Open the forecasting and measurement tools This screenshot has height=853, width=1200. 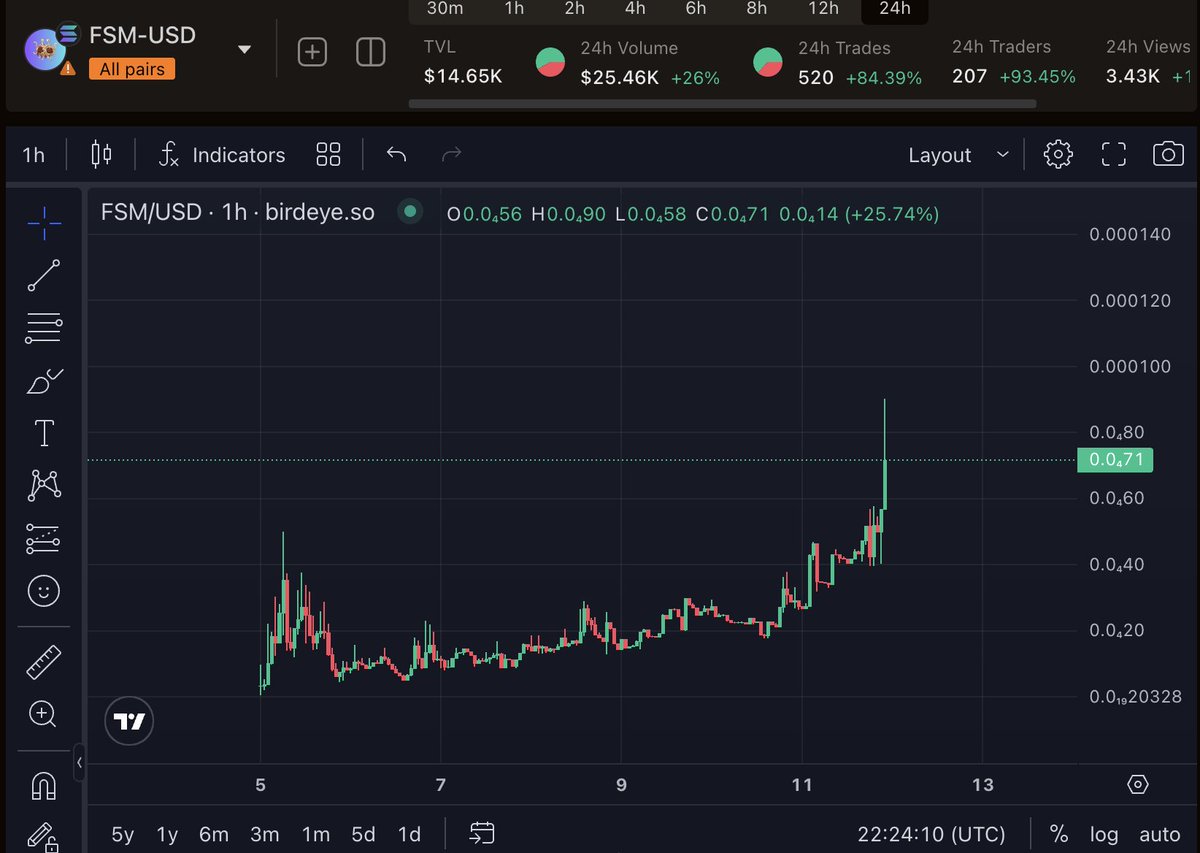pos(44,539)
